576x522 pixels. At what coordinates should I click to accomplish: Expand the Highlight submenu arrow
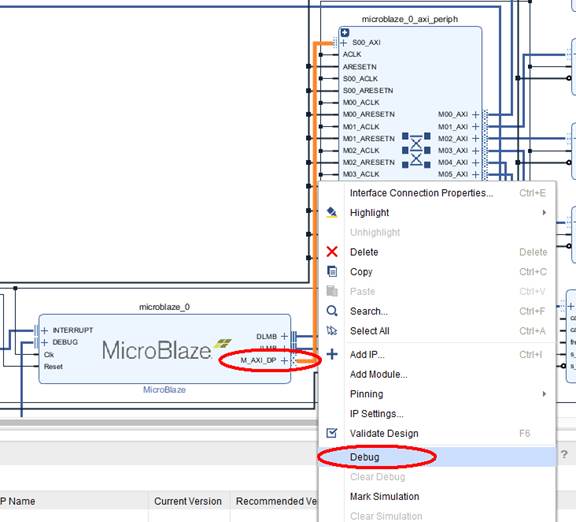coord(544,213)
